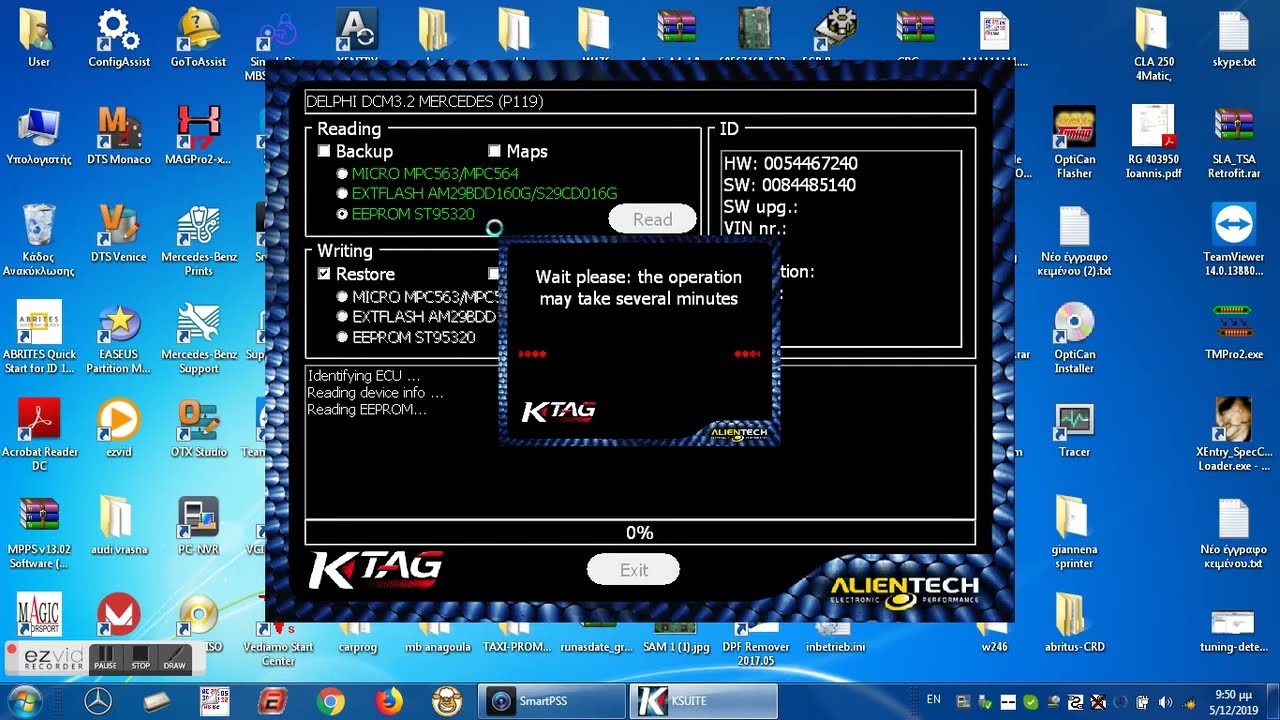Screen dimensions: 1280x720
Task: Open the DPF Remover 2017.05 shortcut
Action: point(757,645)
